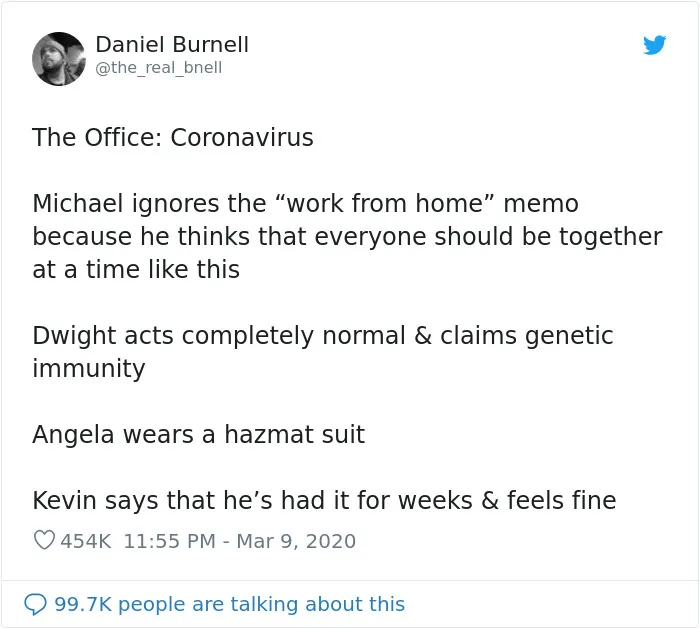Click the Twitter bird logo
The image size is (700, 629).
(x=654, y=45)
